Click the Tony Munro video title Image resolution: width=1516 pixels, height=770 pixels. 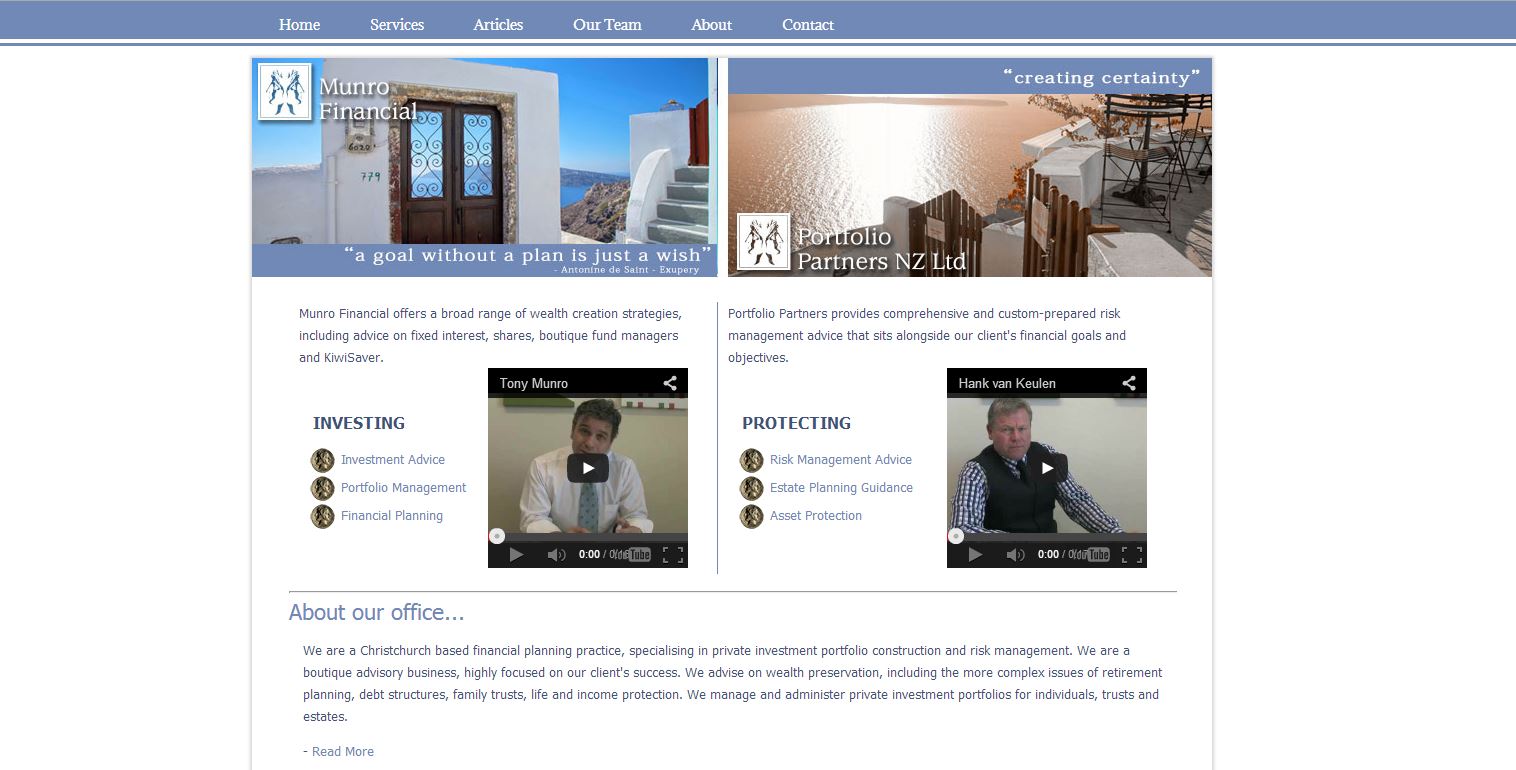[x=534, y=383]
